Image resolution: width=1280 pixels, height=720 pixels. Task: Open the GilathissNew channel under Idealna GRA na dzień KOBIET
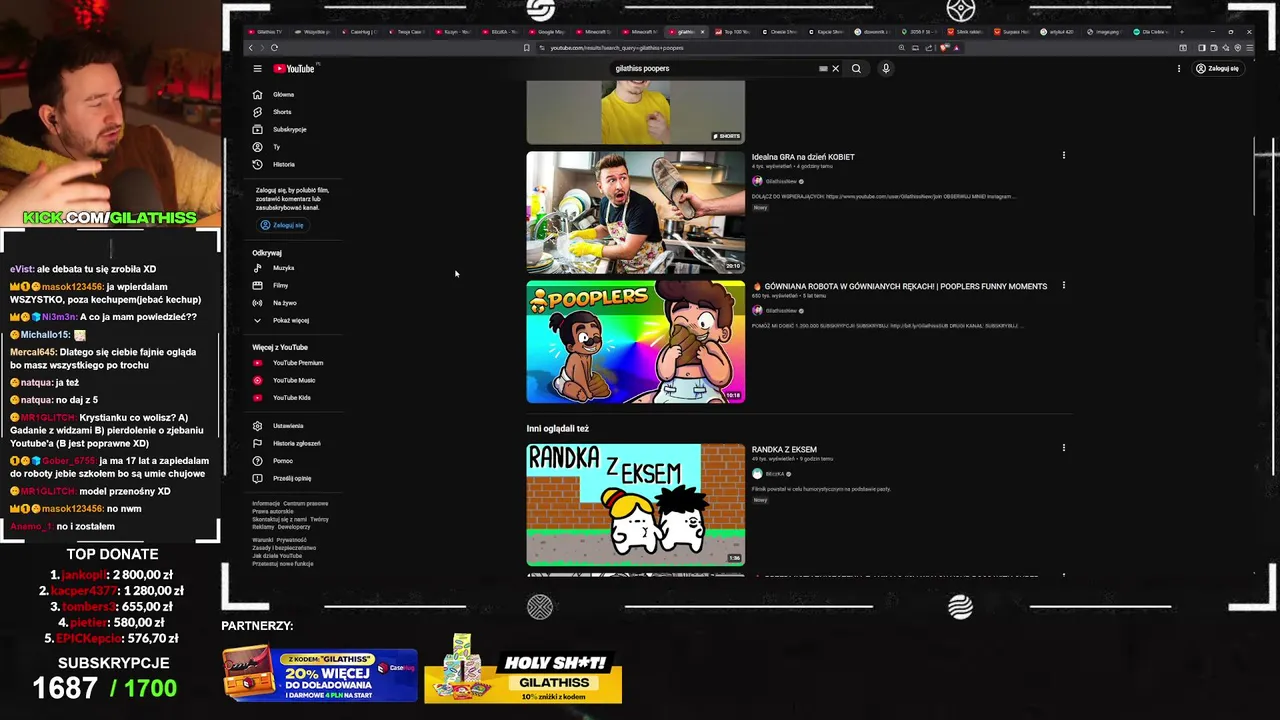tap(781, 181)
